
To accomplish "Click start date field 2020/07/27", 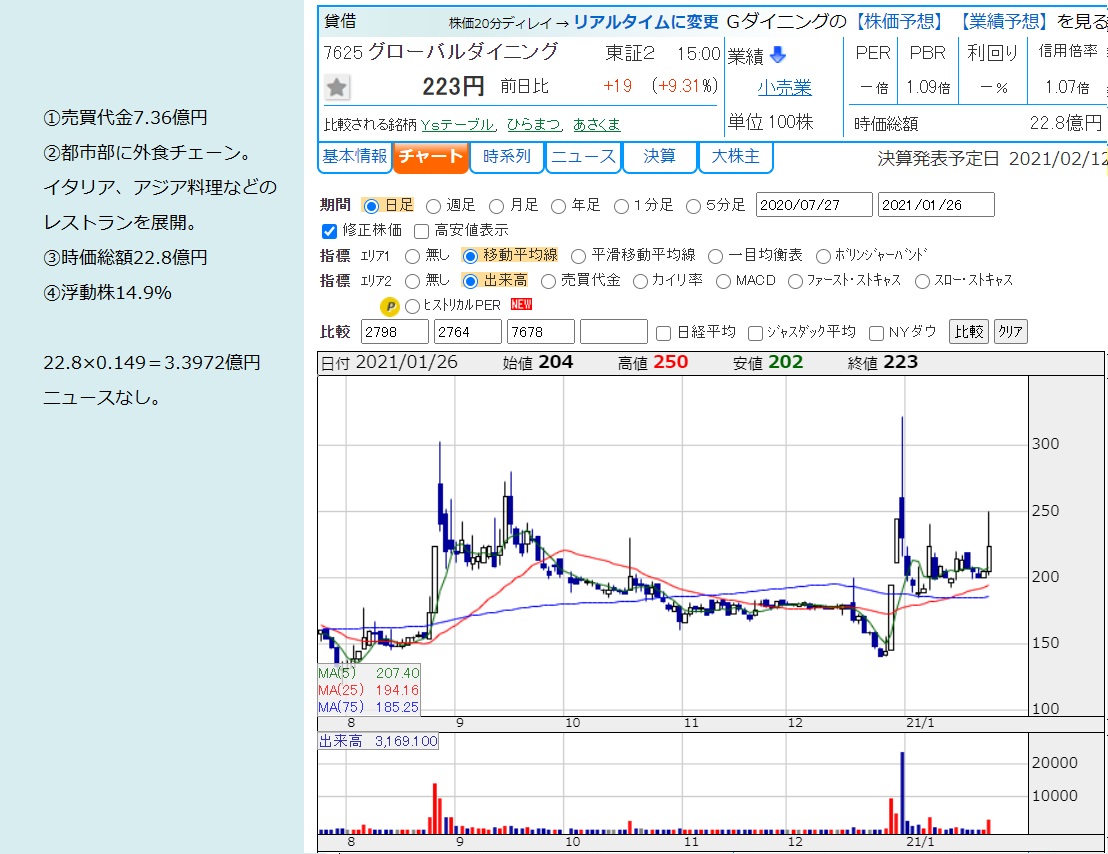I will click(x=814, y=205).
